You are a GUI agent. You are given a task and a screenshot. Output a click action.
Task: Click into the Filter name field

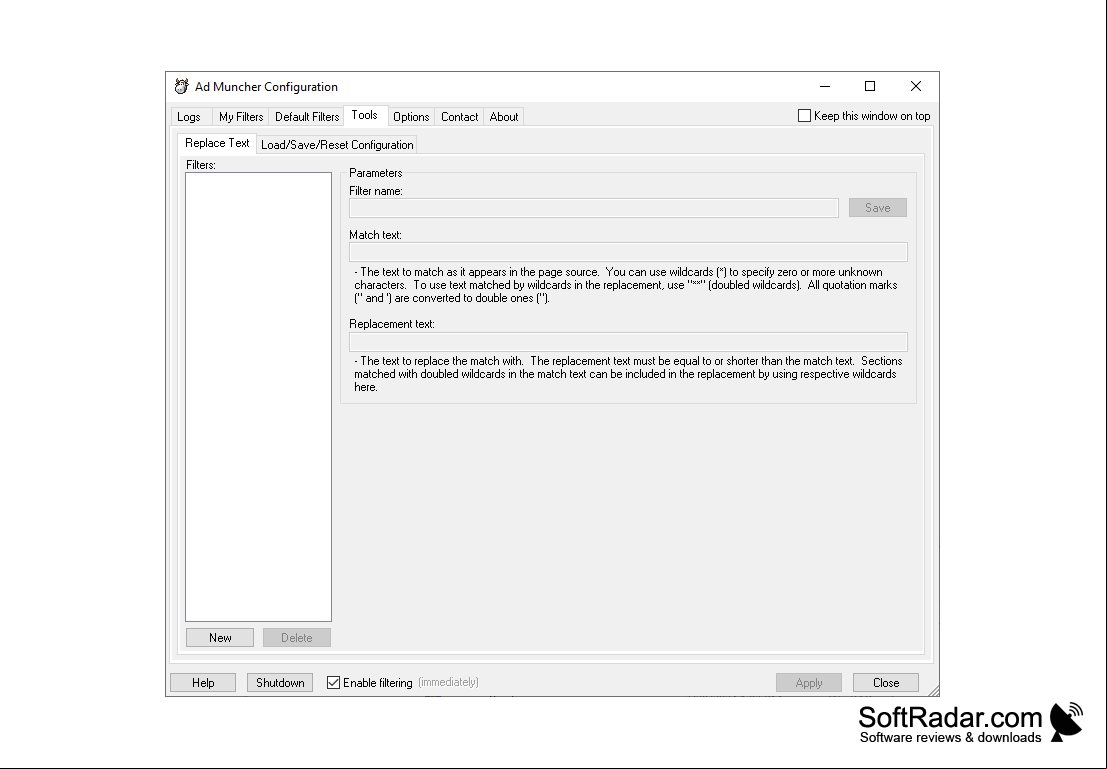(x=594, y=208)
